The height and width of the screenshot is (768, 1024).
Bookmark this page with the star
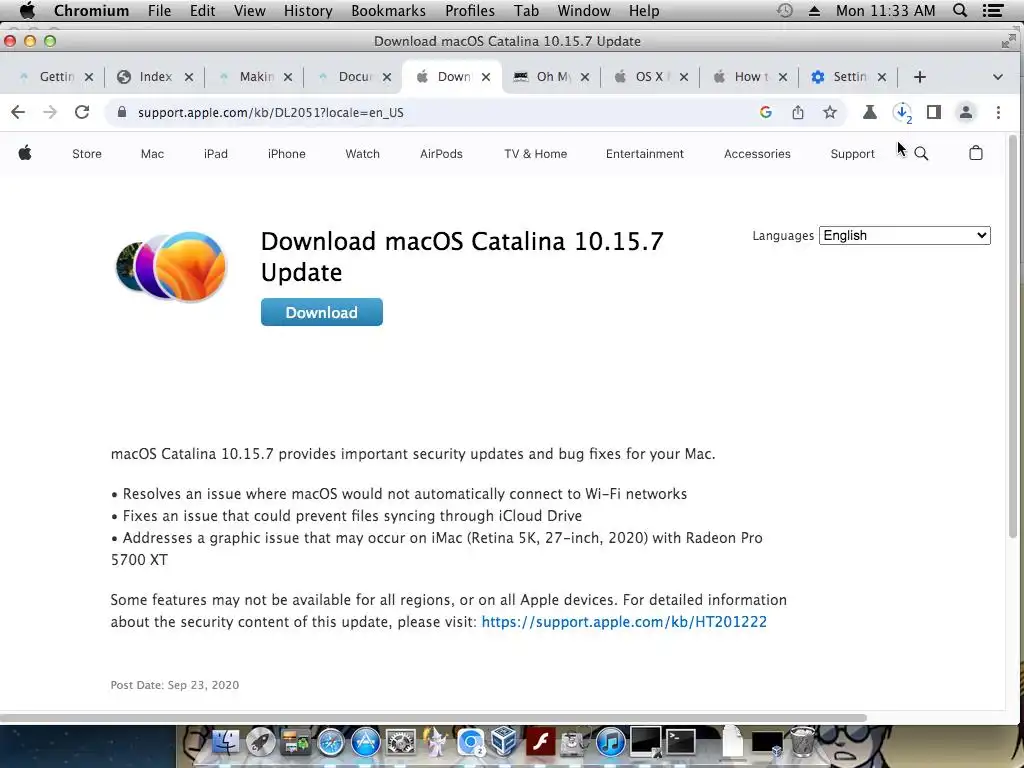(829, 112)
